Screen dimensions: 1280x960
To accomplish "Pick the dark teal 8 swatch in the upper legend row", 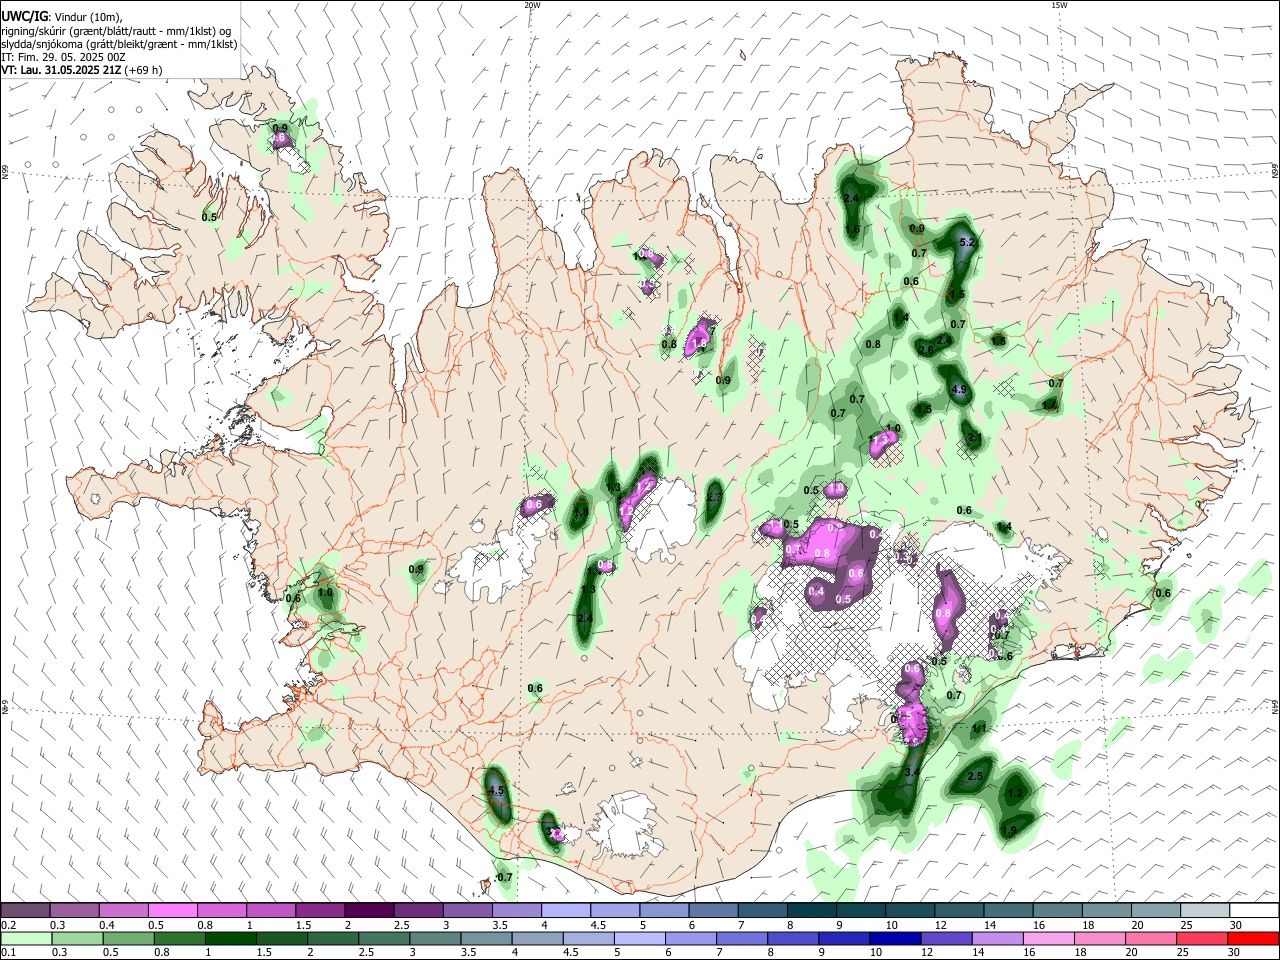I will tap(812, 911).
